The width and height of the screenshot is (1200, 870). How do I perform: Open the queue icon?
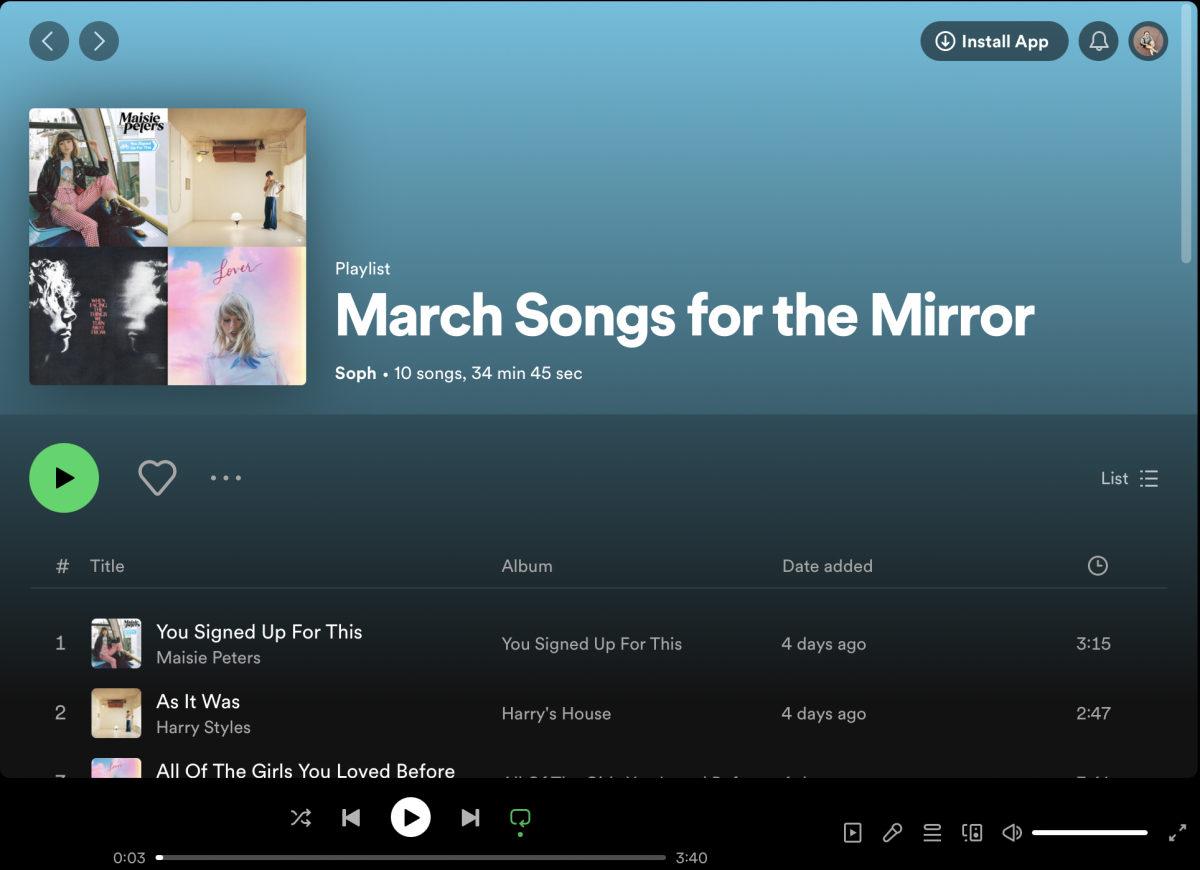pos(932,832)
